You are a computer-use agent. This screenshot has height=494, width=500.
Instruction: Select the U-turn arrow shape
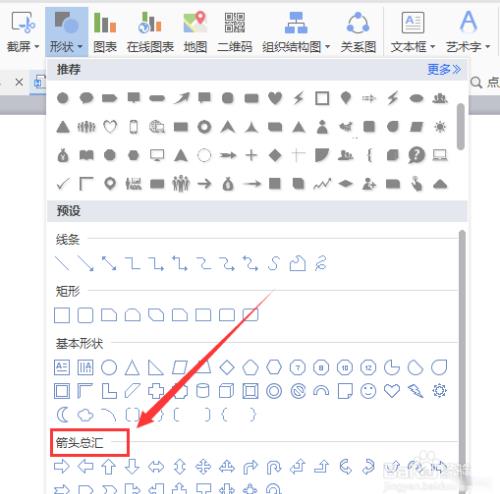[x=274, y=467]
